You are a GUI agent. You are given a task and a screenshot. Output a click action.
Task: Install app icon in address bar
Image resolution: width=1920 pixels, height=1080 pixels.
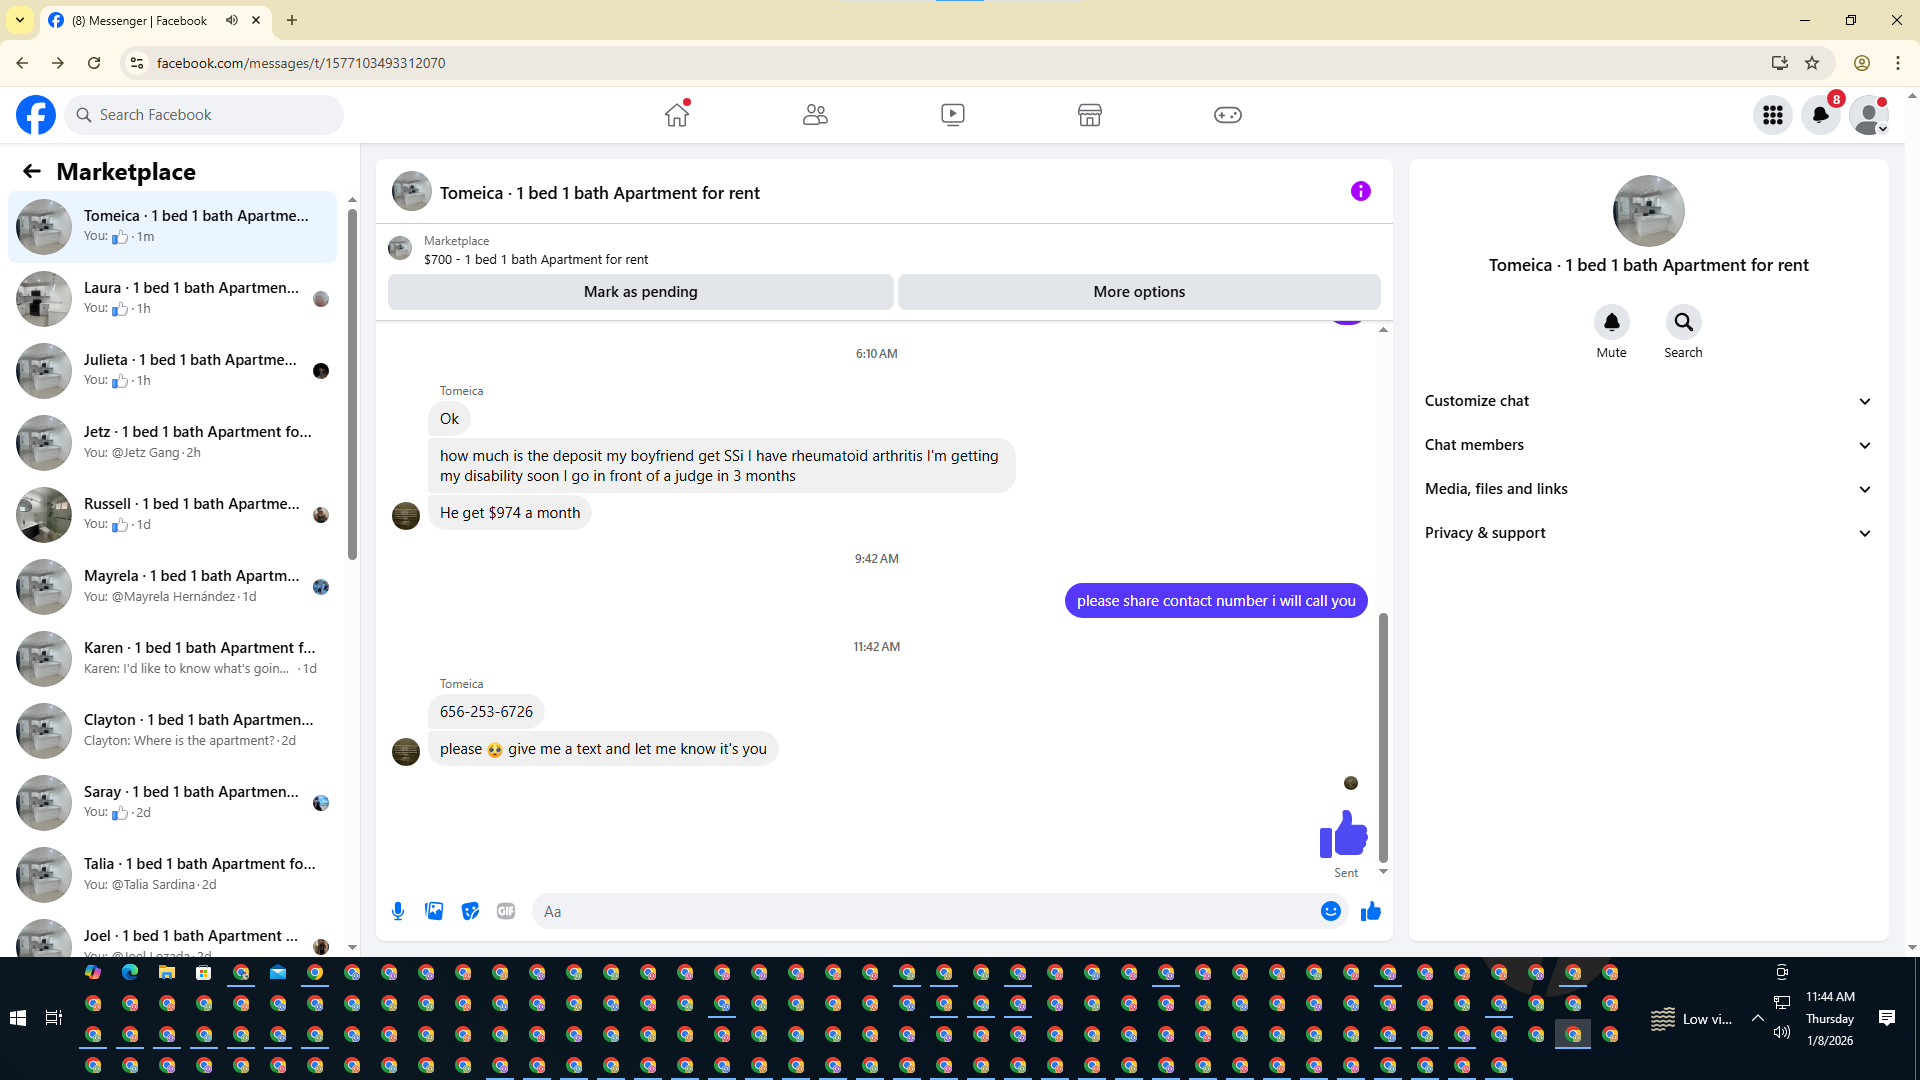point(1779,63)
